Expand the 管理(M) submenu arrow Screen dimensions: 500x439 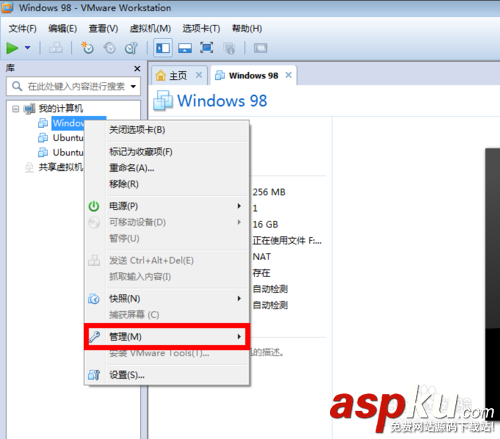pos(239,337)
